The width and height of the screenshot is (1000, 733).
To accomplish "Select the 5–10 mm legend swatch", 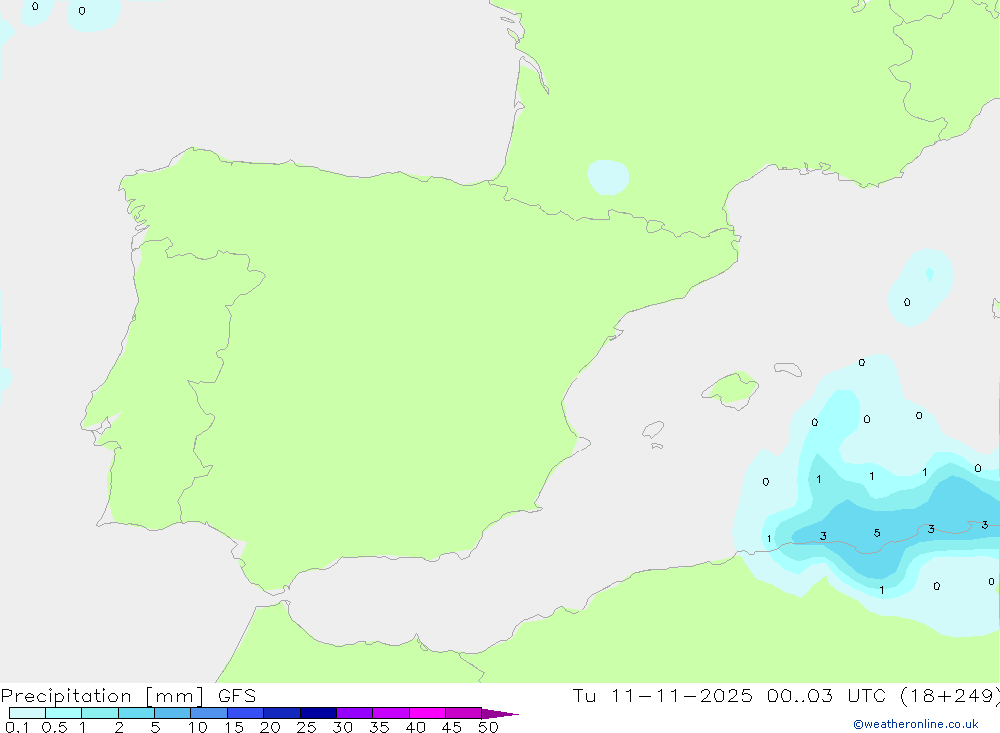I will 172,713.
